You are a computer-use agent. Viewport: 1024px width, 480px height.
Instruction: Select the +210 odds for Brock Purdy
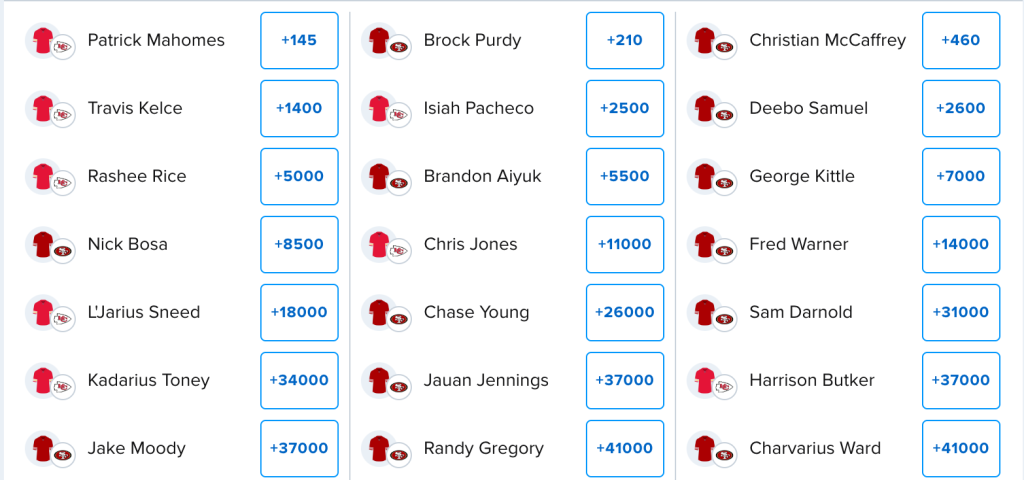625,40
